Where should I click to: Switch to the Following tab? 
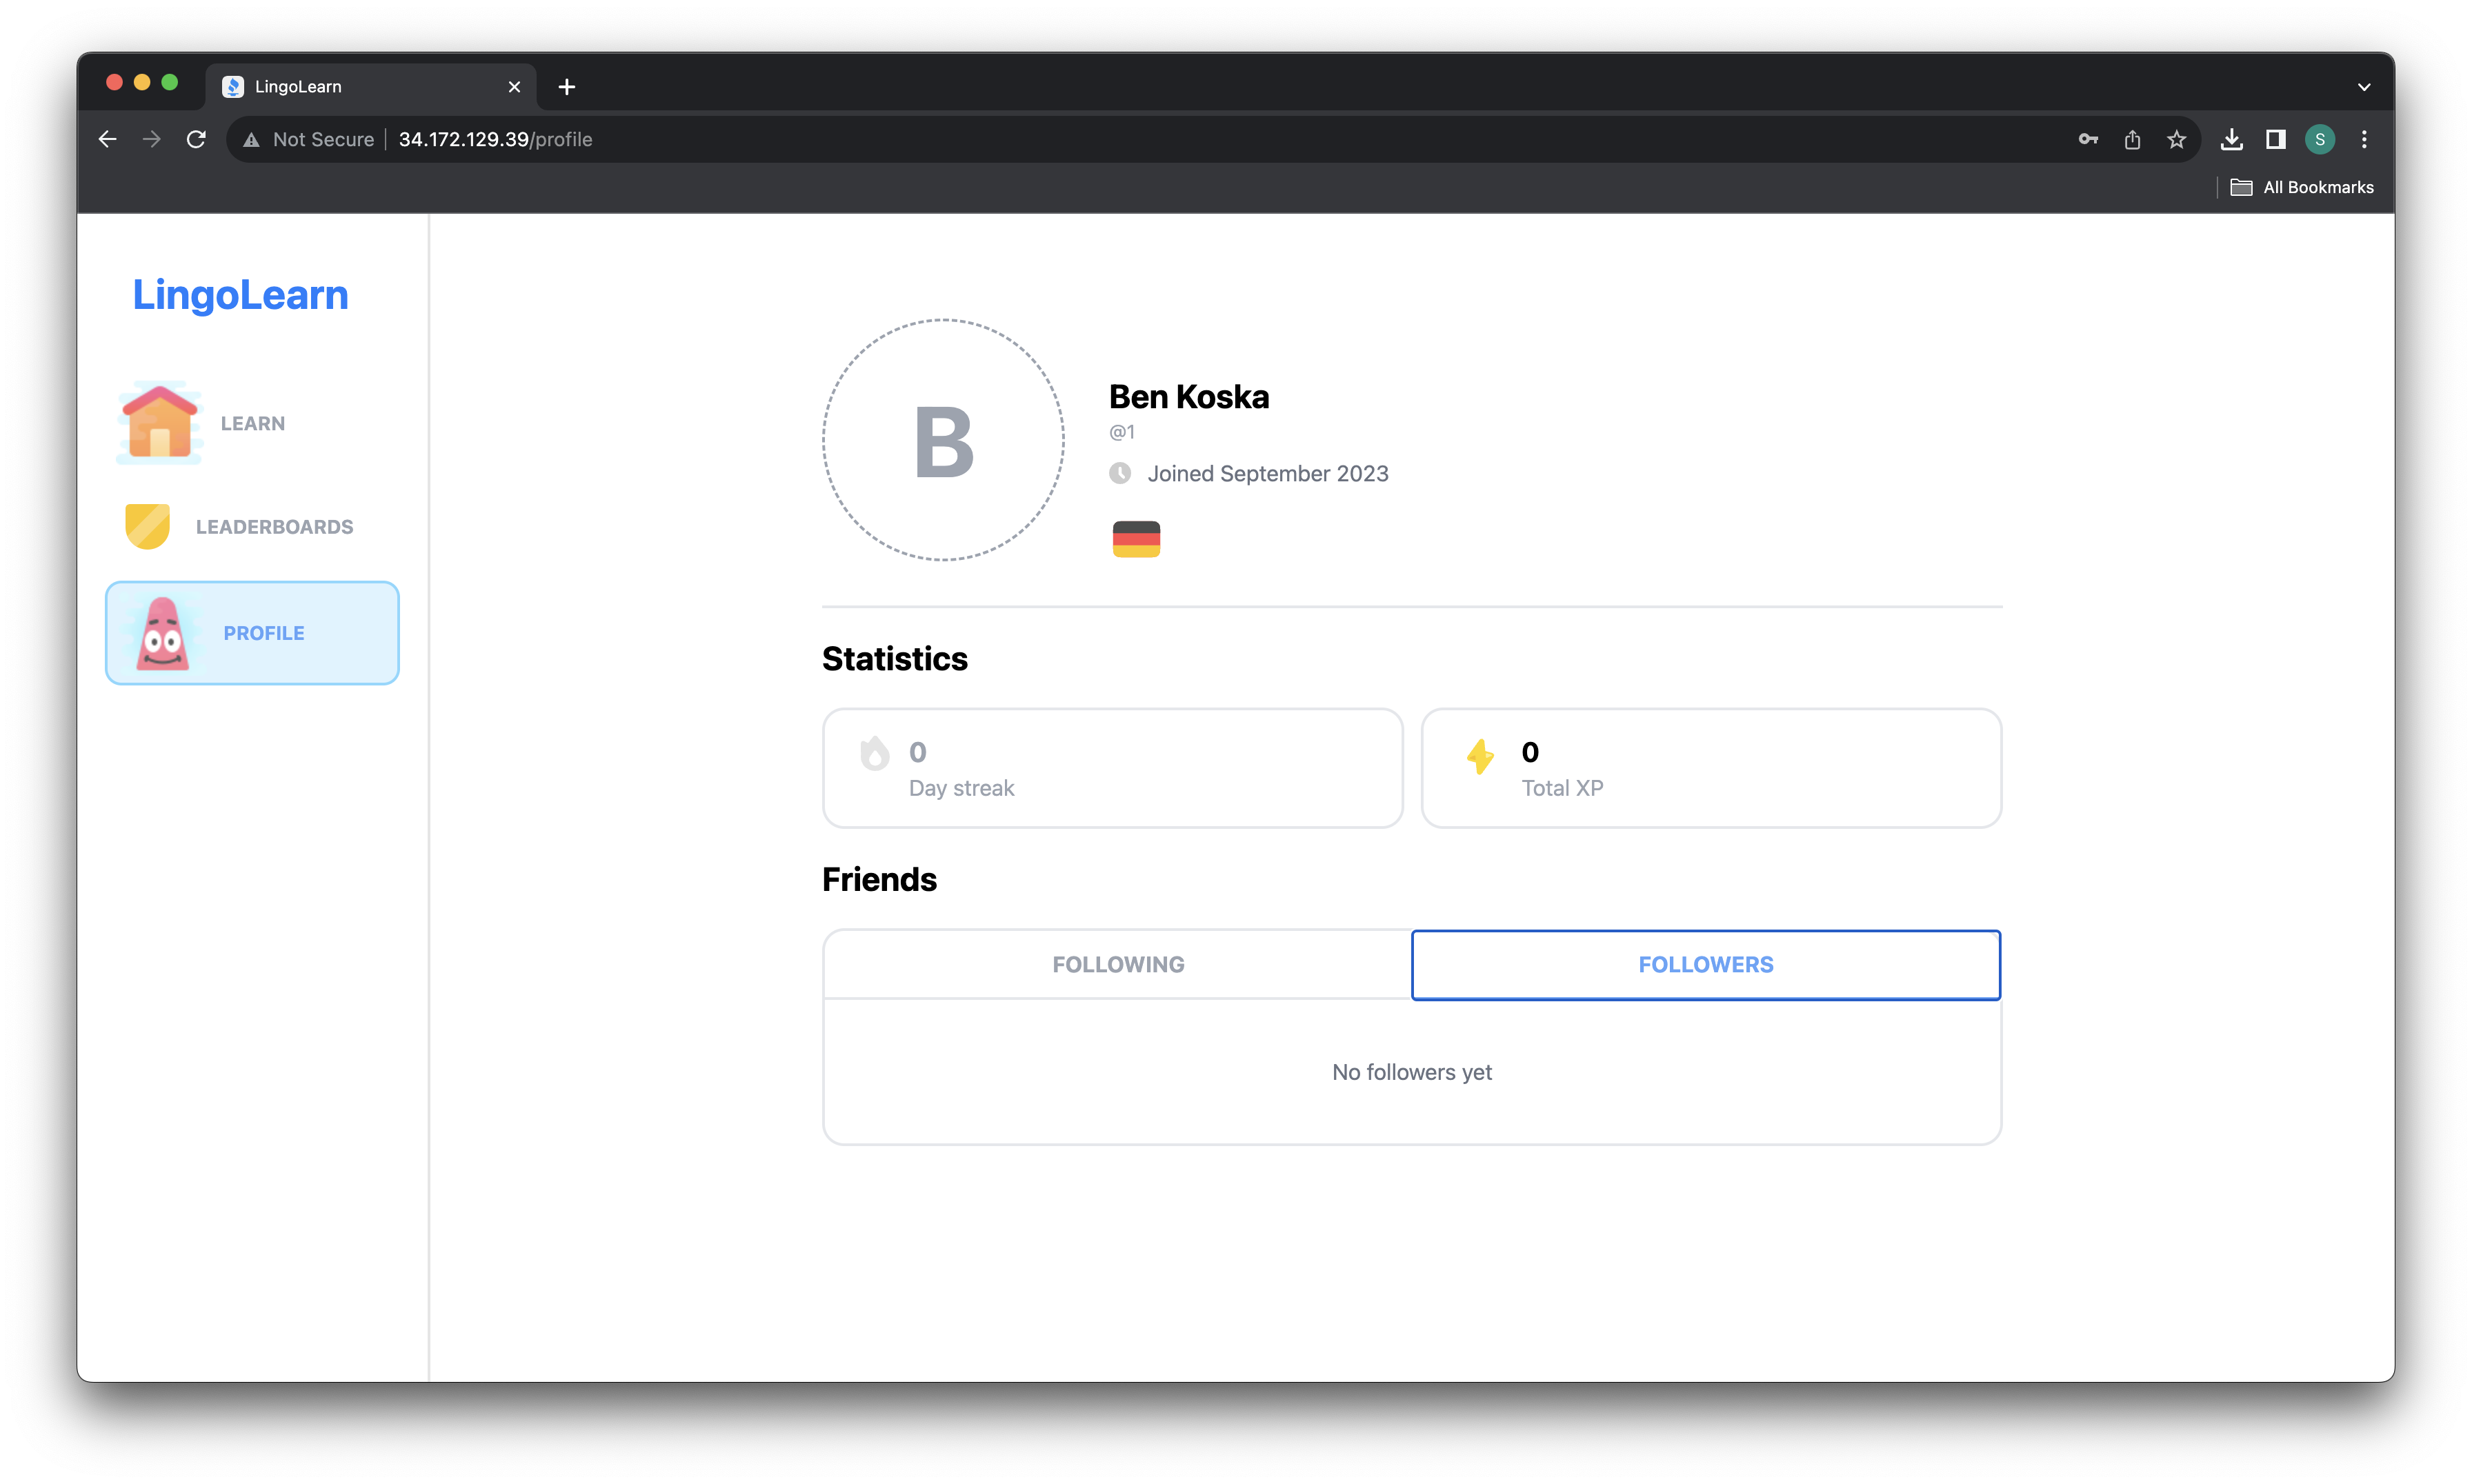[1118, 965]
